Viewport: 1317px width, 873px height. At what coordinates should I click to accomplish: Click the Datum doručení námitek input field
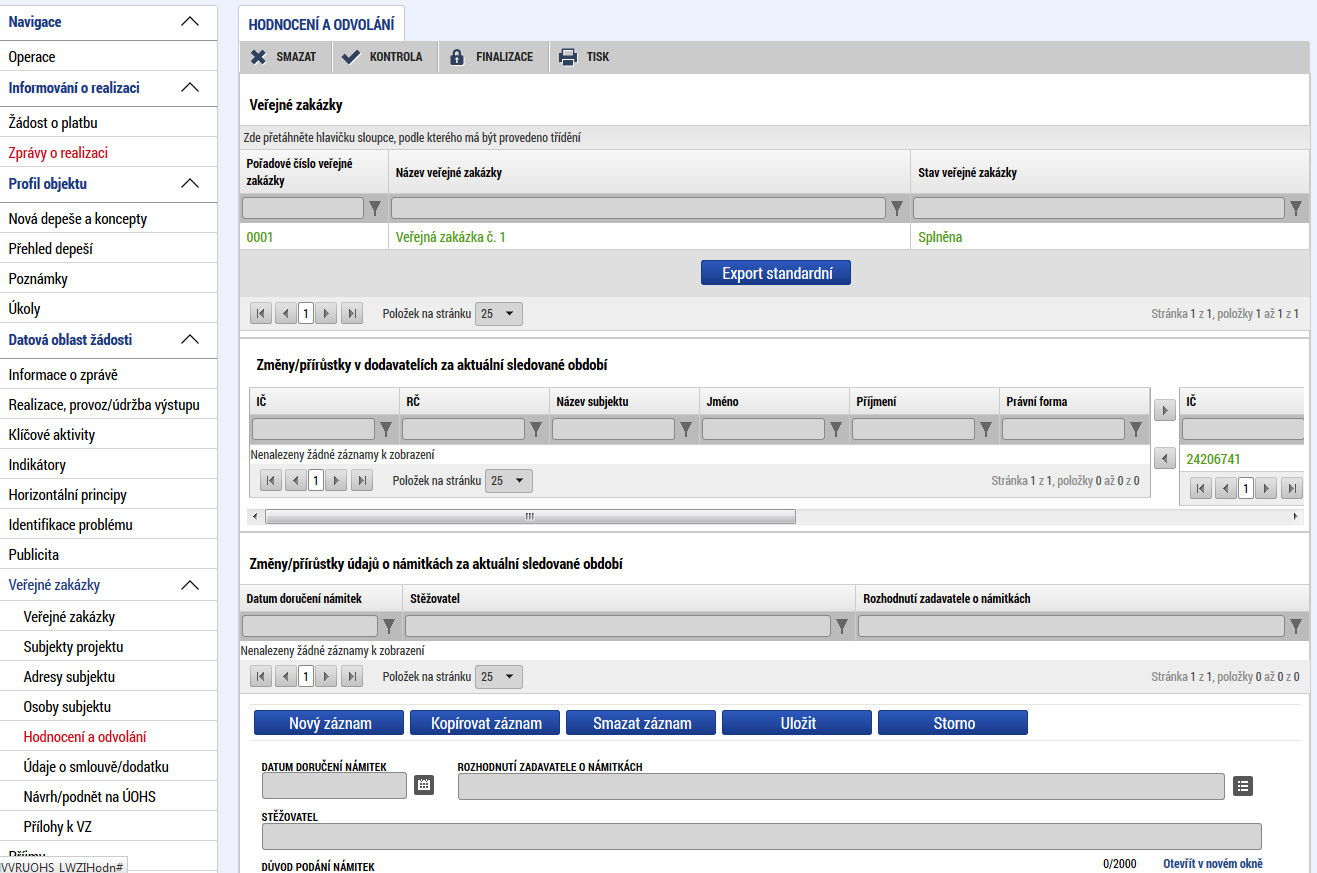[x=335, y=786]
